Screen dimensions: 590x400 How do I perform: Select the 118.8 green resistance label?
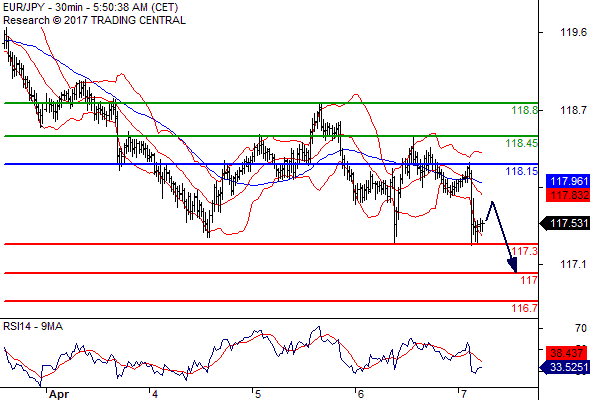(x=524, y=110)
